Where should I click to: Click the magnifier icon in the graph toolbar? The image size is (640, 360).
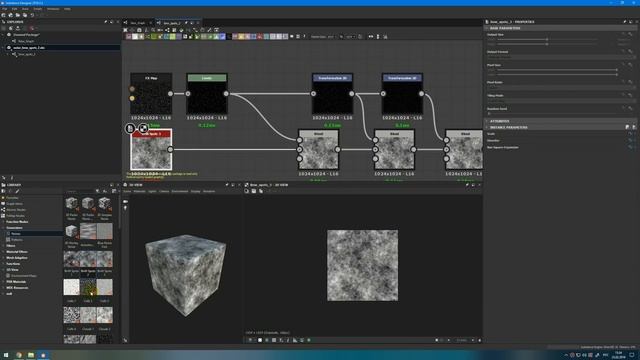(153, 30)
